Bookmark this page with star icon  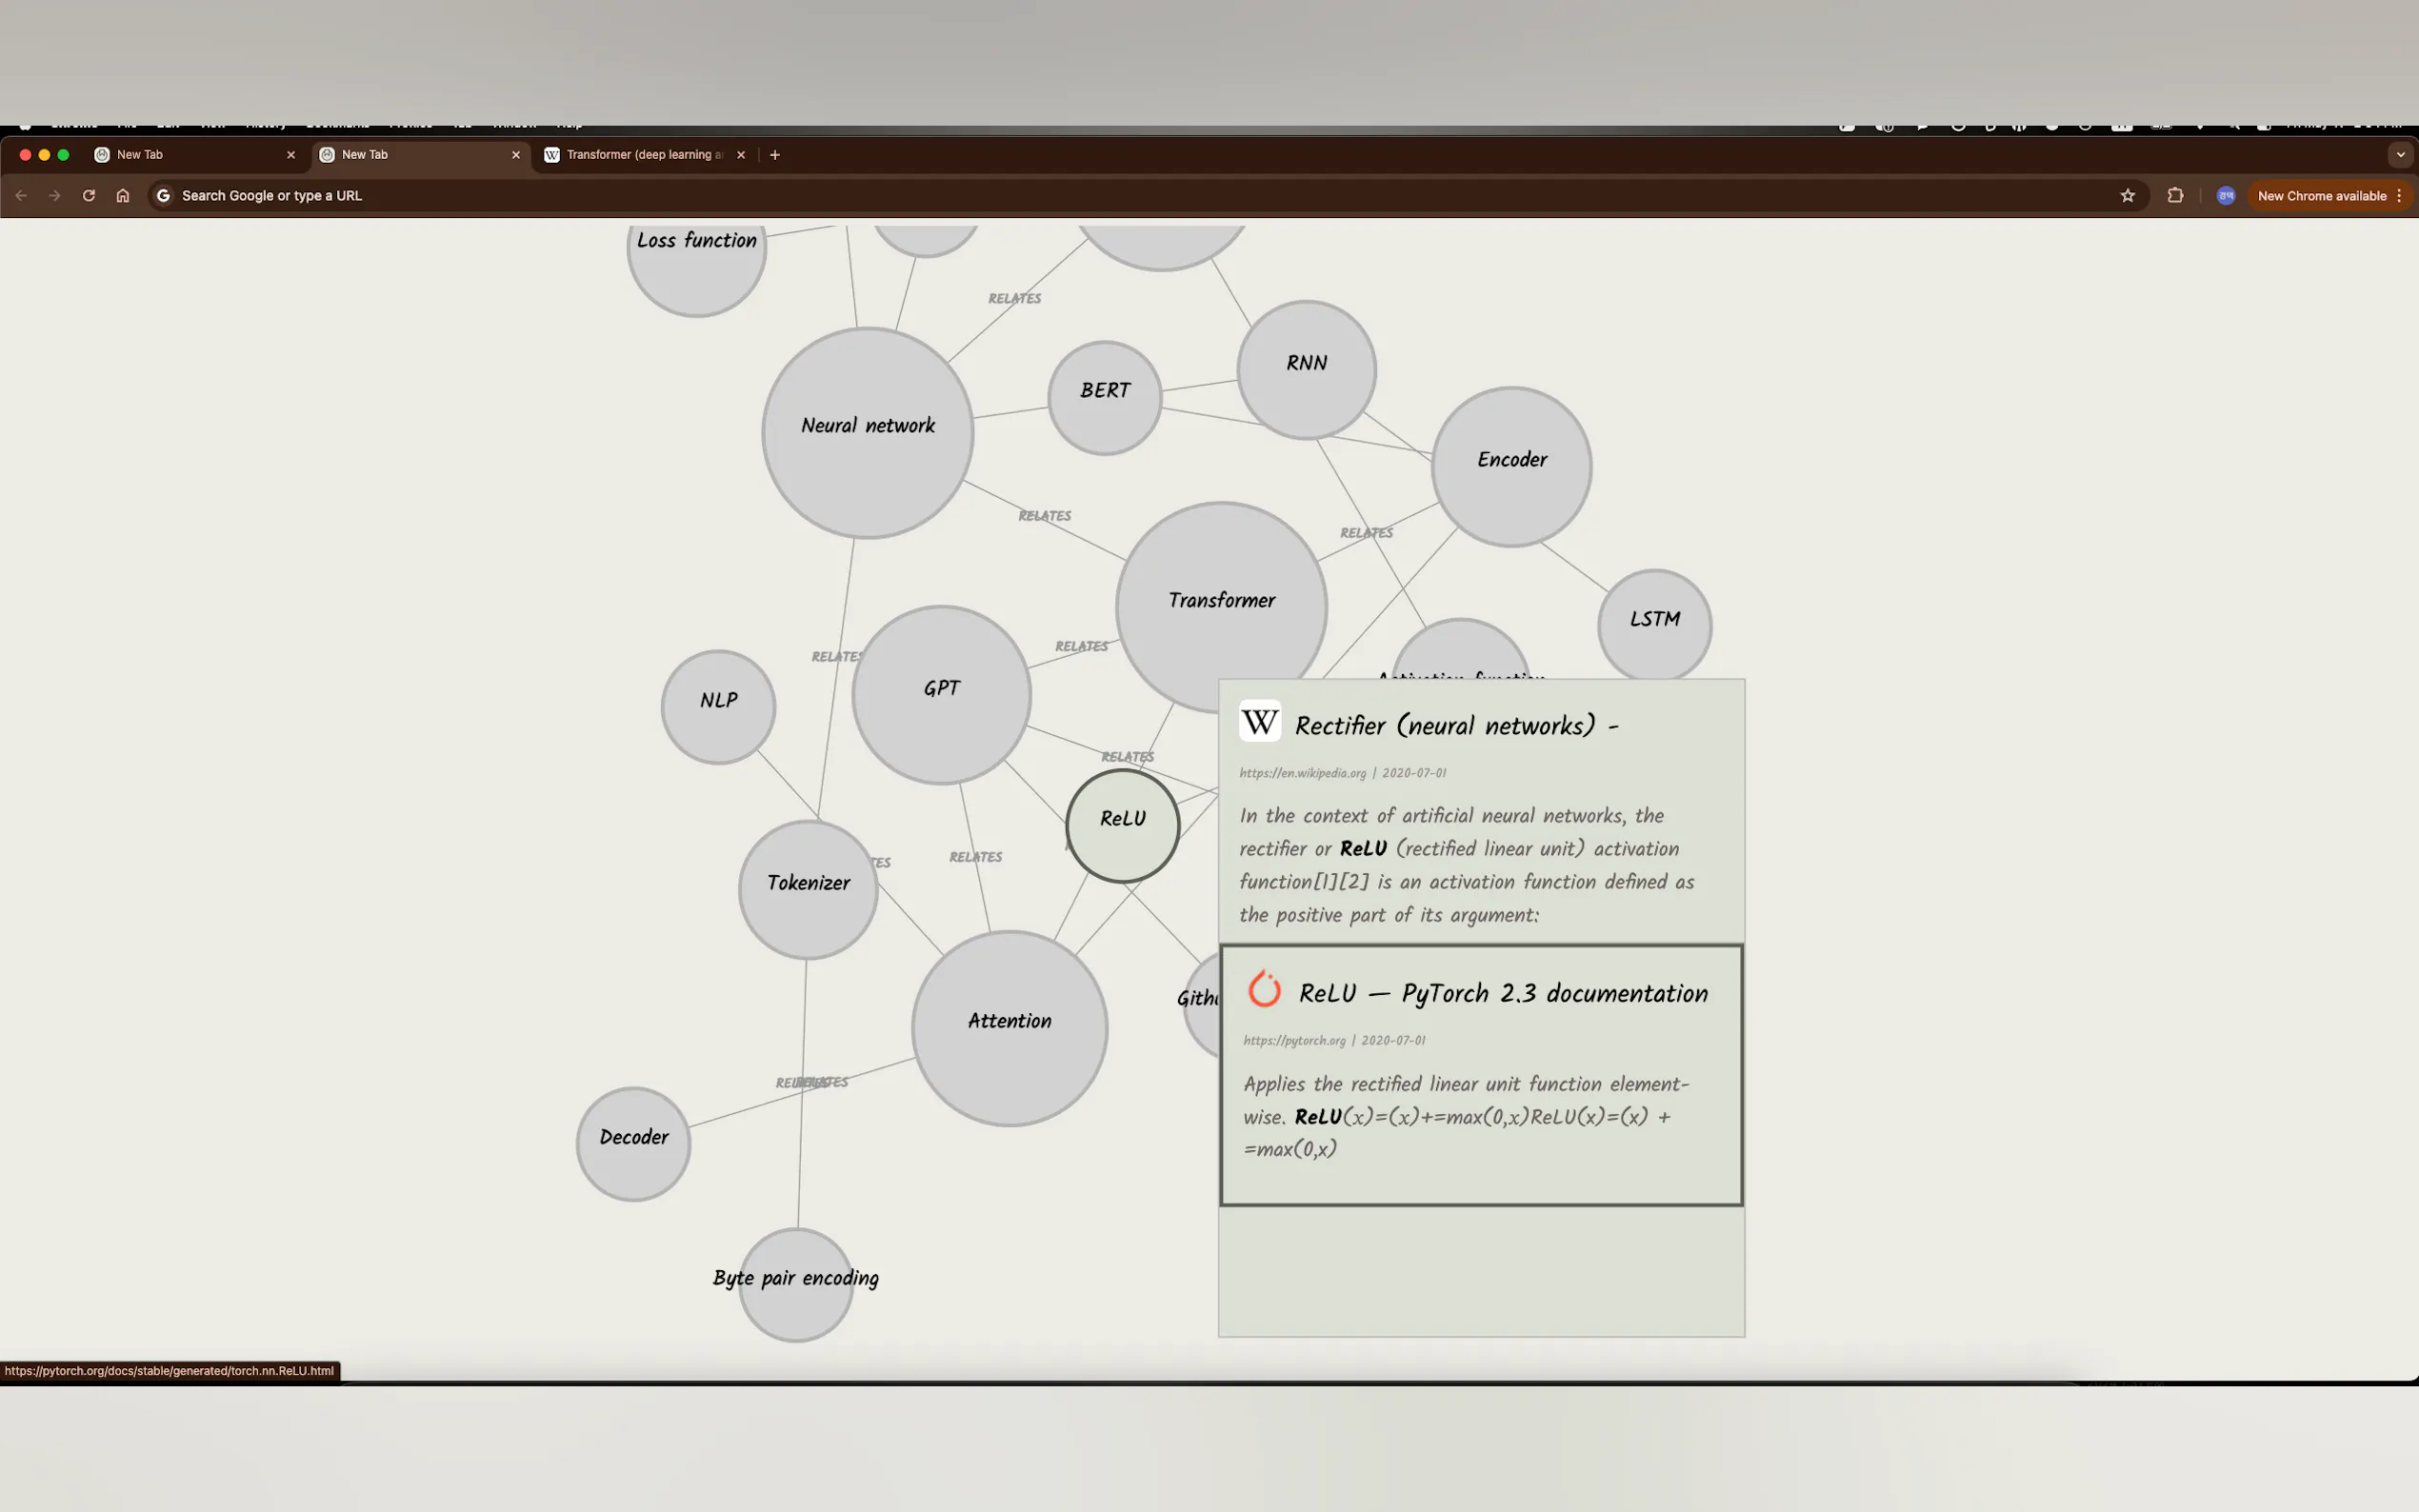tap(2127, 196)
